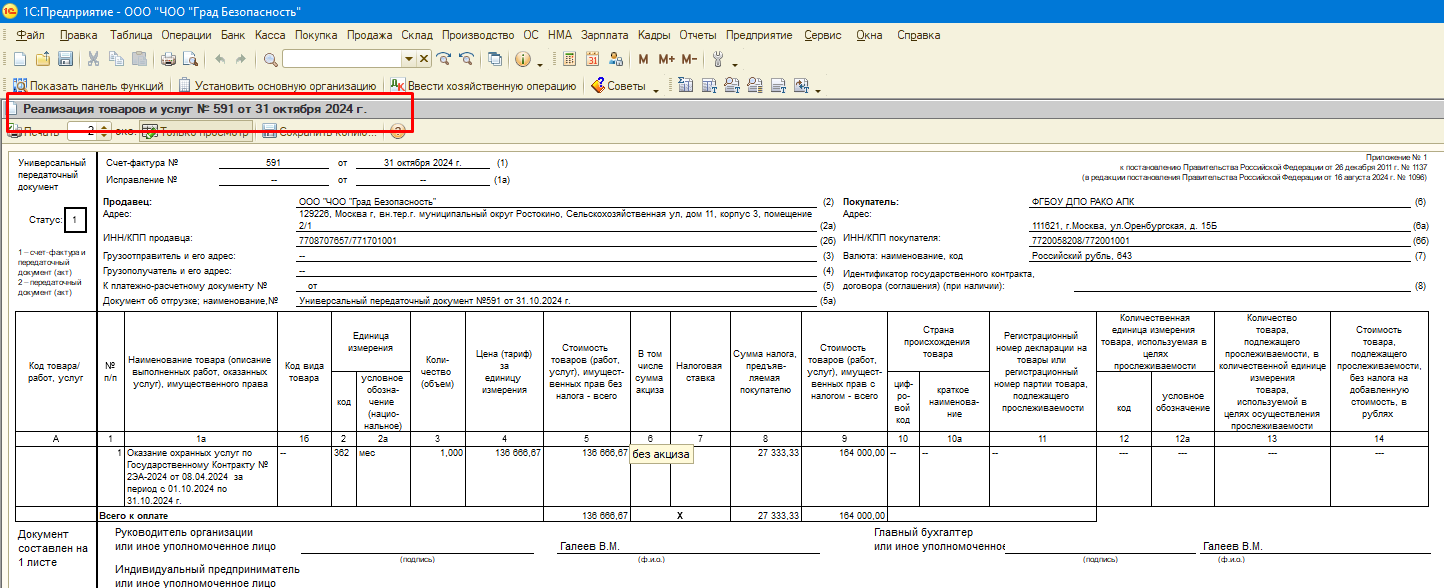Expand the Советы dropdown arrow
Viewport: 1444px width, 588px height.
coord(656,89)
